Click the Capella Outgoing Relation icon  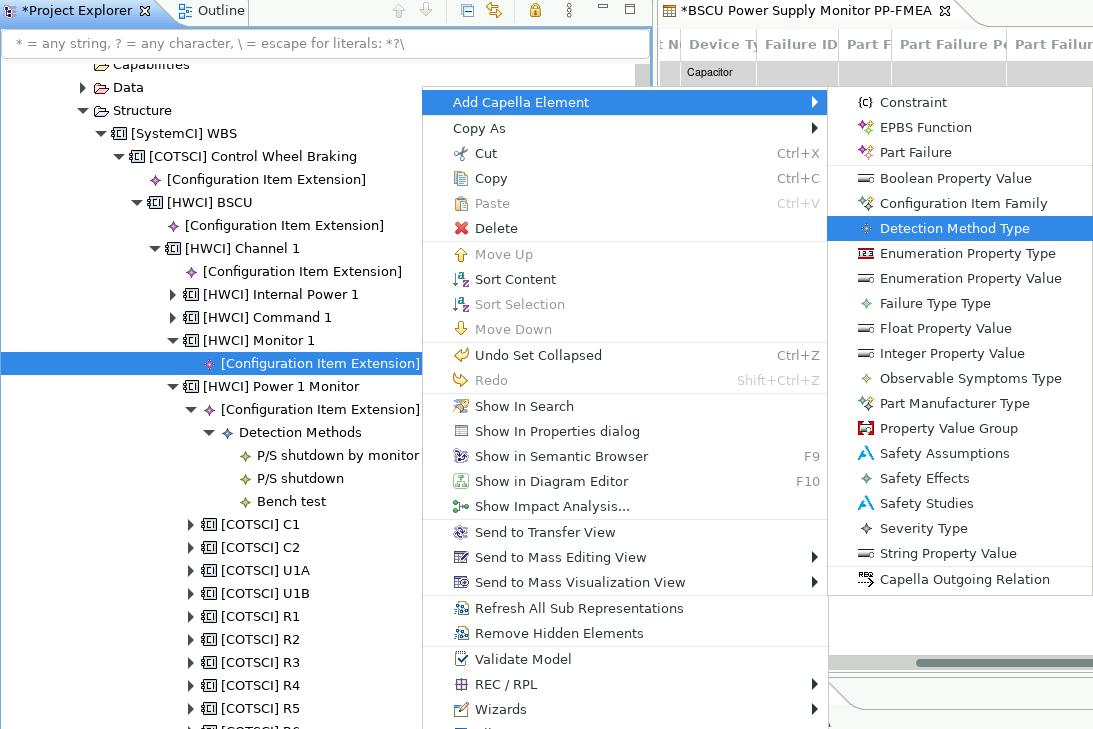pyautogui.click(x=866, y=579)
